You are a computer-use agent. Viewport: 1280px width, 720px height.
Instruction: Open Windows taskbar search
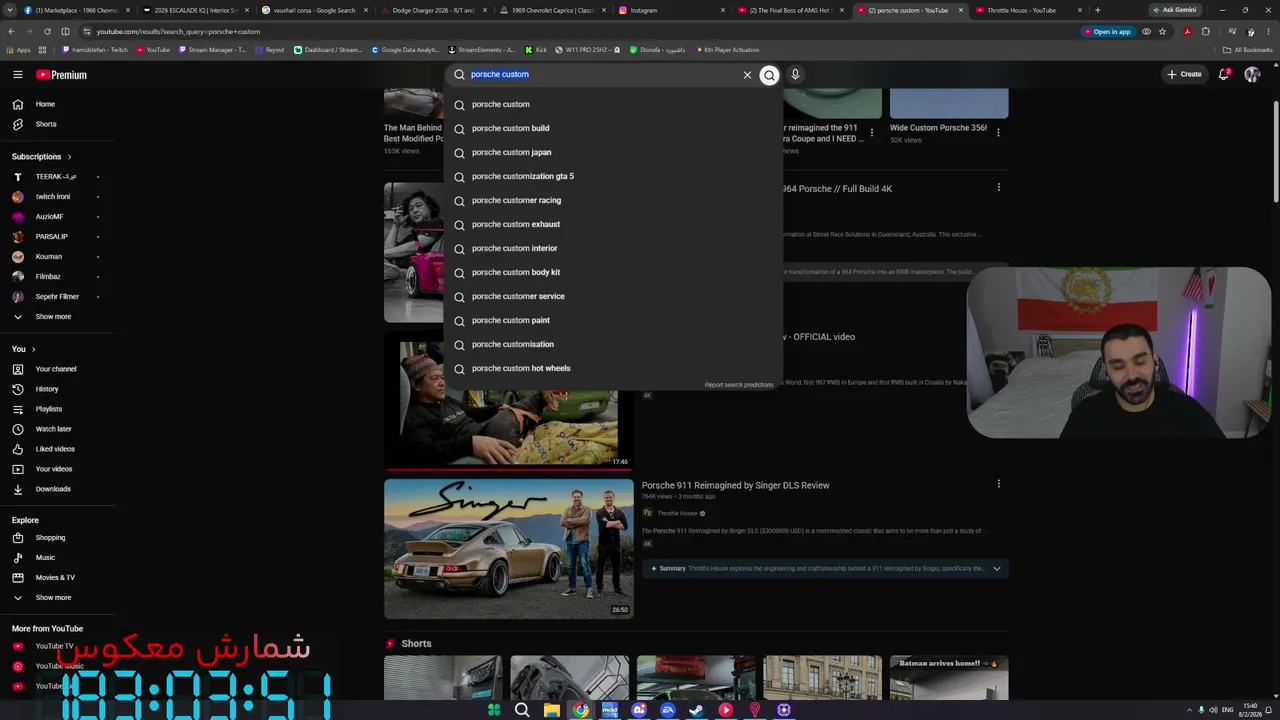click(x=522, y=710)
